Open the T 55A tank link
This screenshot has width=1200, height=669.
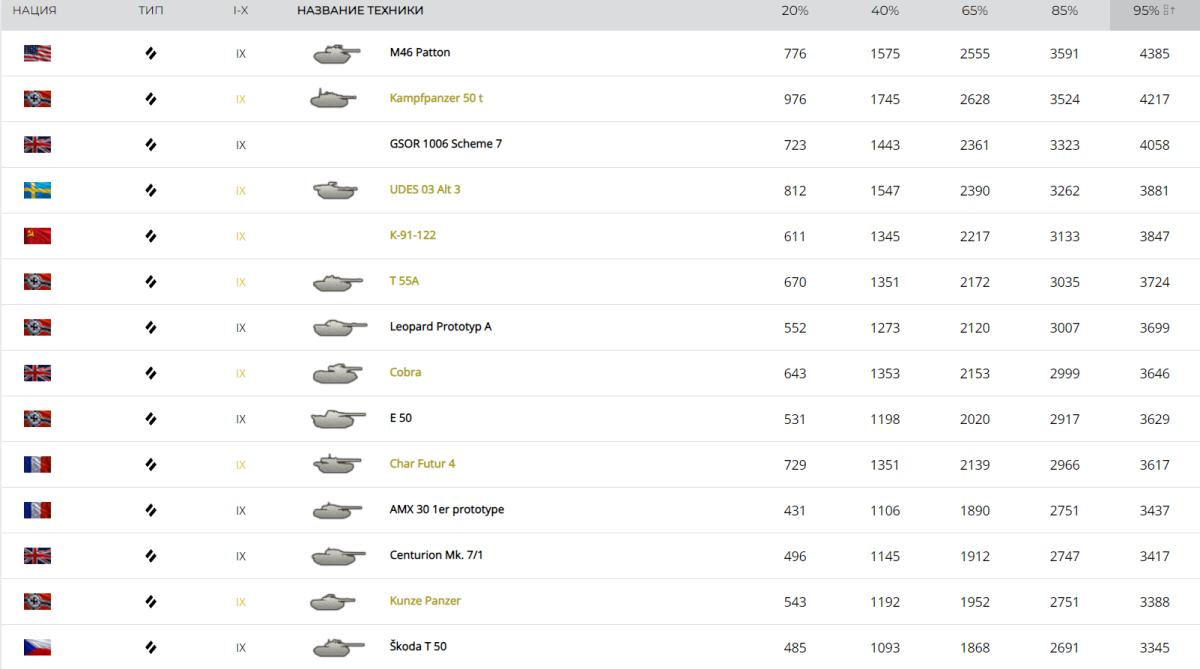point(404,281)
